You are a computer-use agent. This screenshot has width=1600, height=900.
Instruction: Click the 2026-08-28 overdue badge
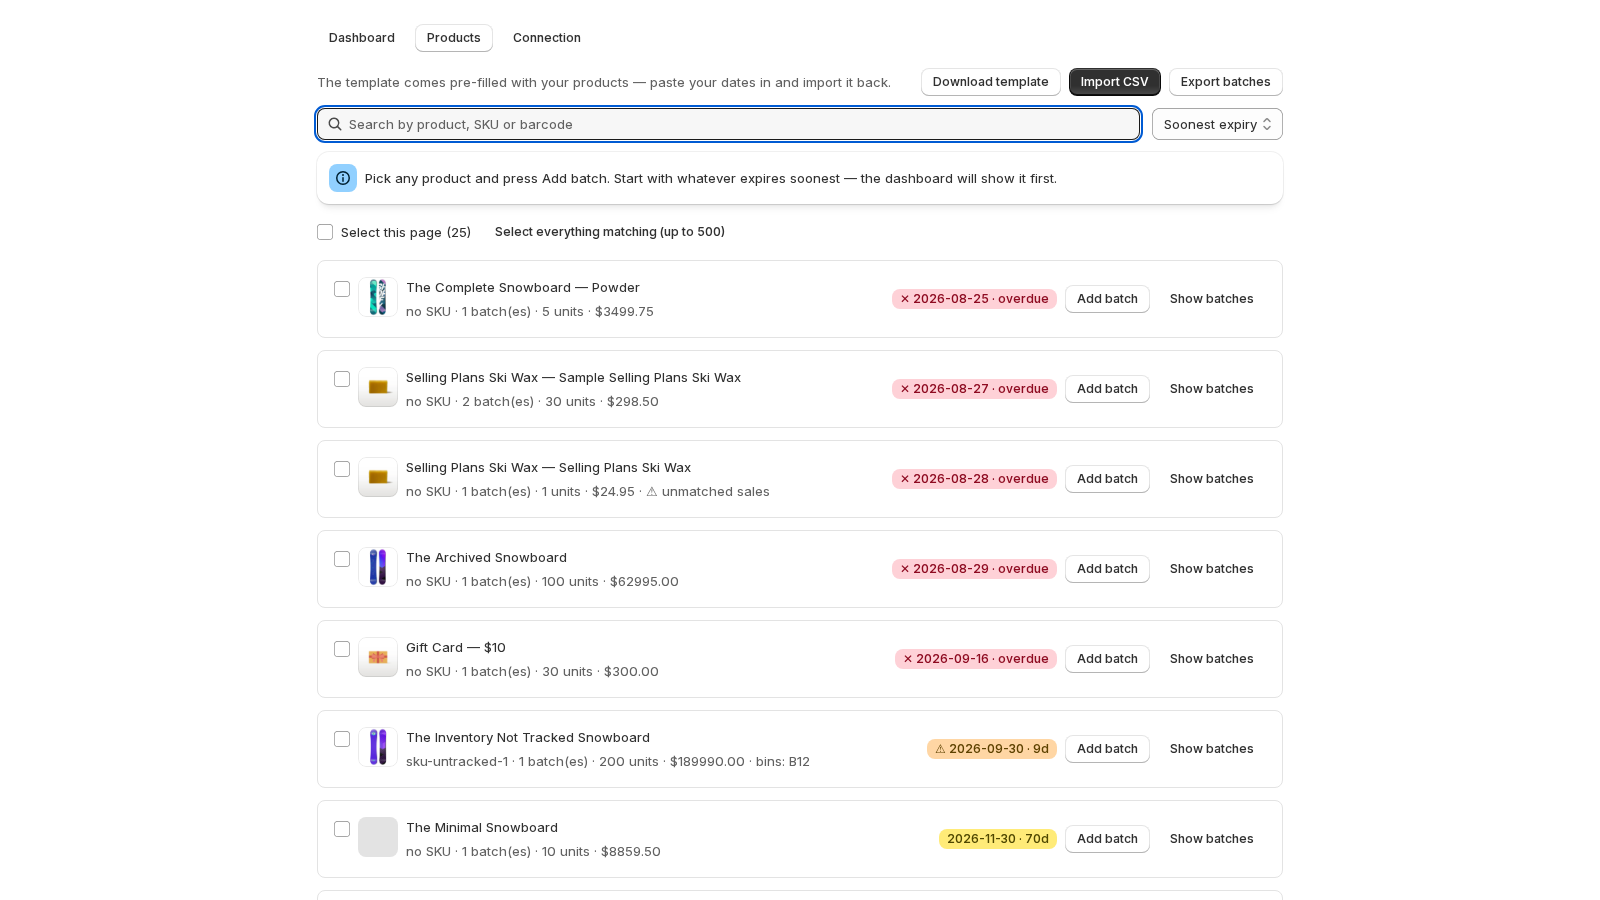pyautogui.click(x=974, y=479)
